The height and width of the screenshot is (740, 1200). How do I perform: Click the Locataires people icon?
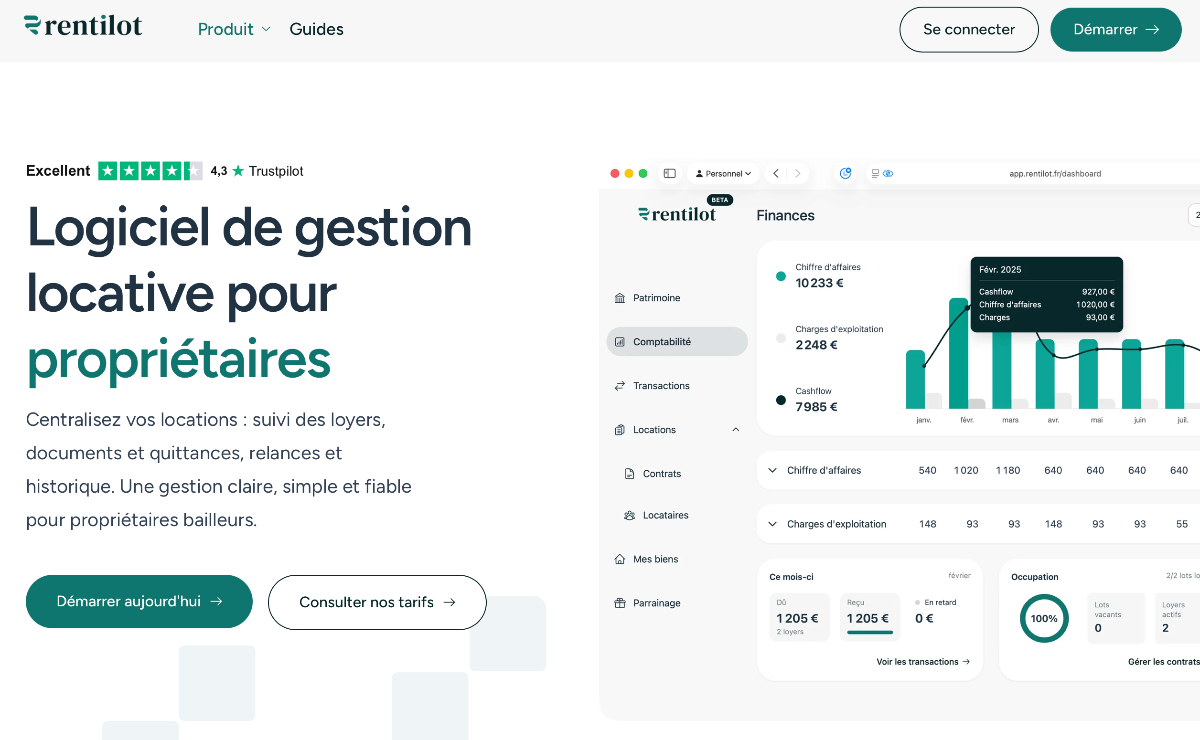click(629, 516)
